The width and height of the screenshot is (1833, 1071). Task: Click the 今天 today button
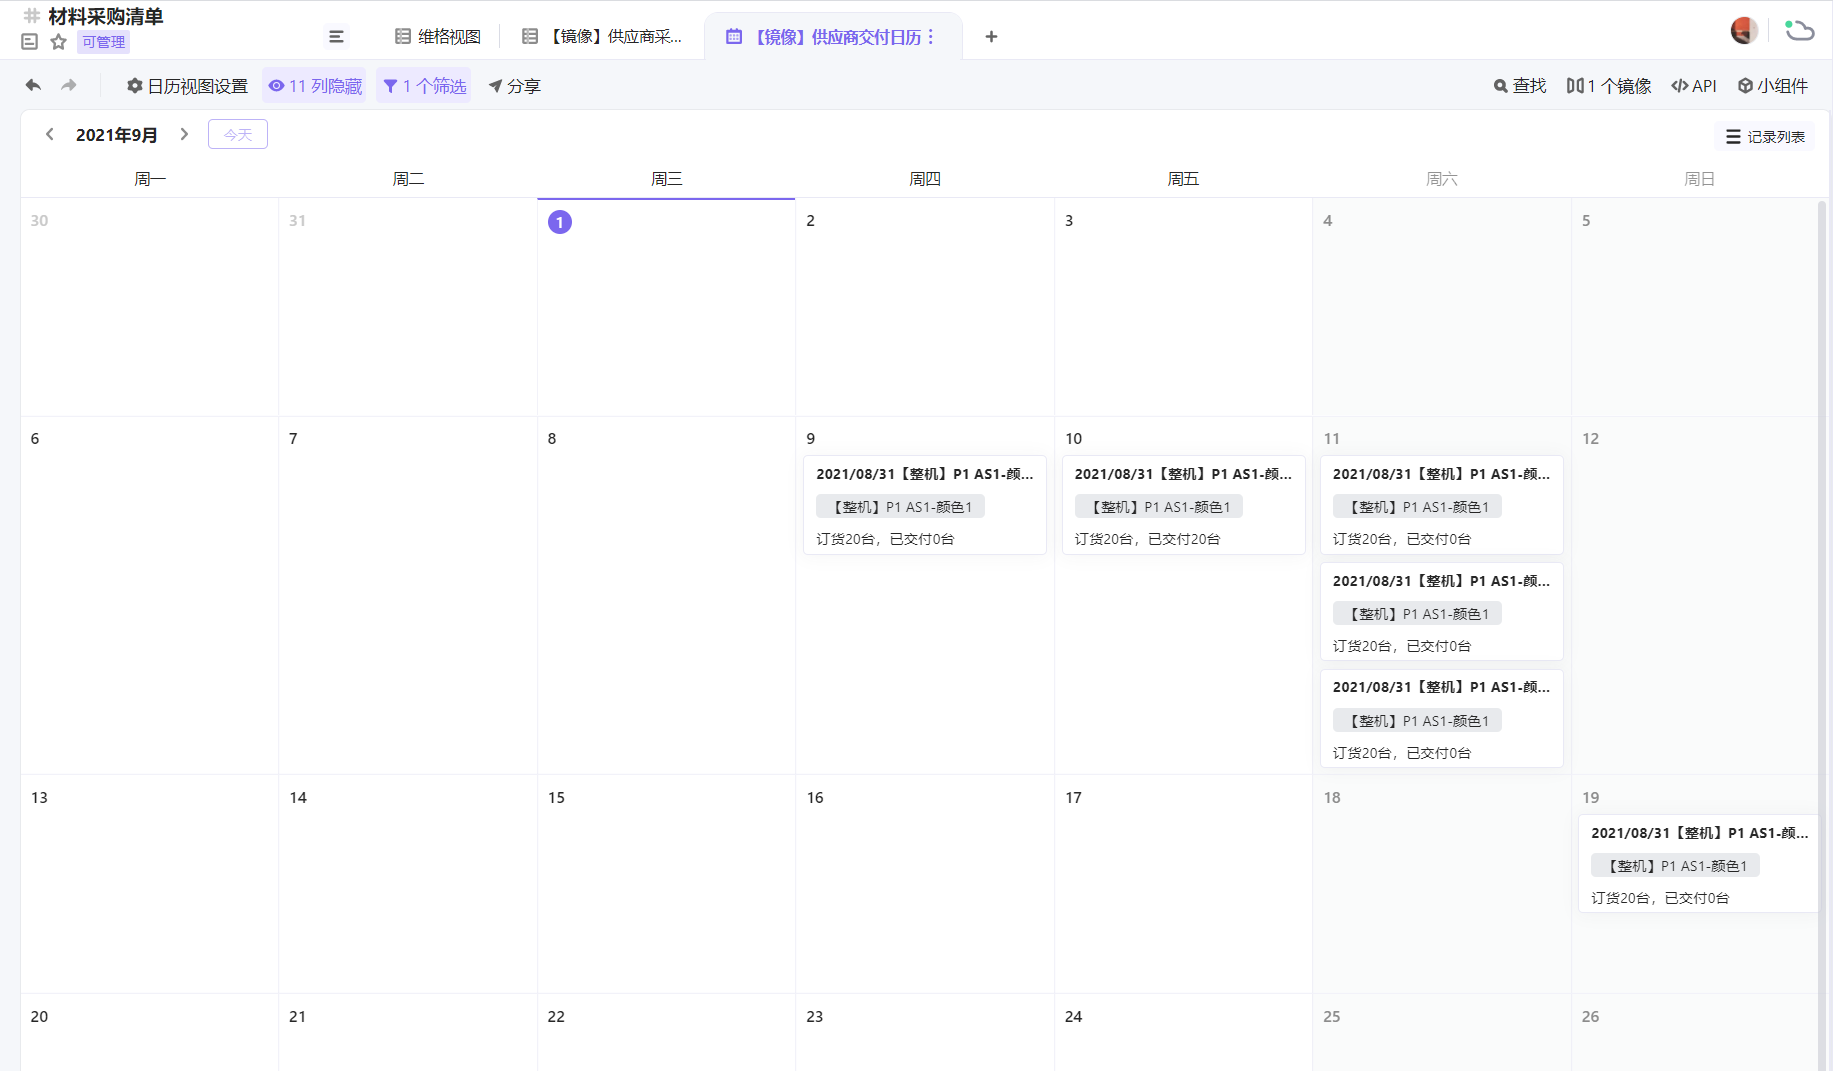click(238, 134)
